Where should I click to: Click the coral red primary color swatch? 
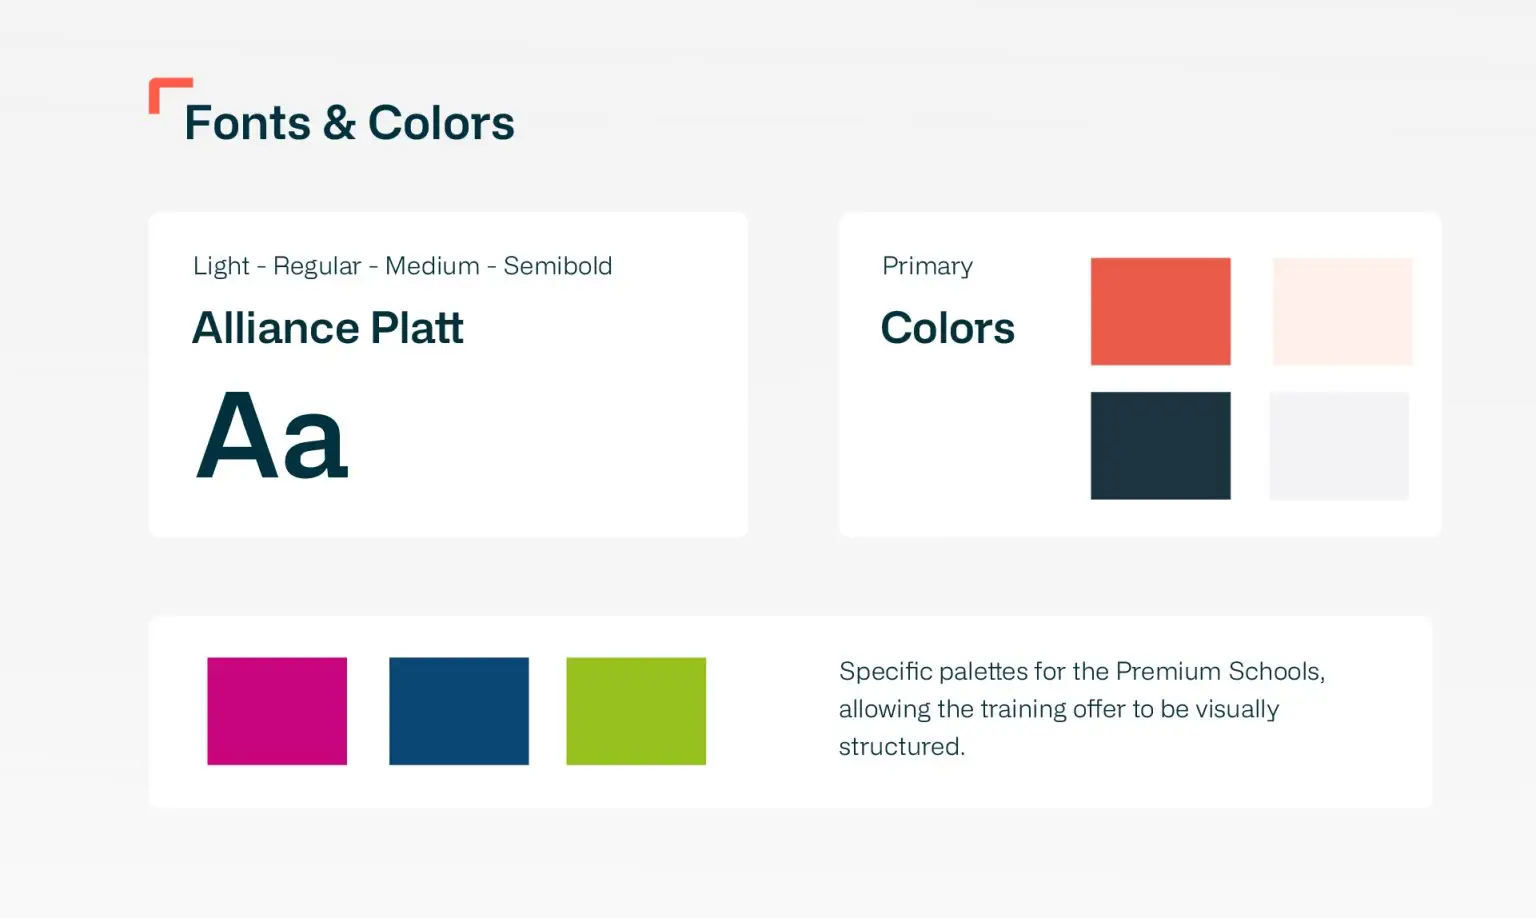(x=1160, y=311)
